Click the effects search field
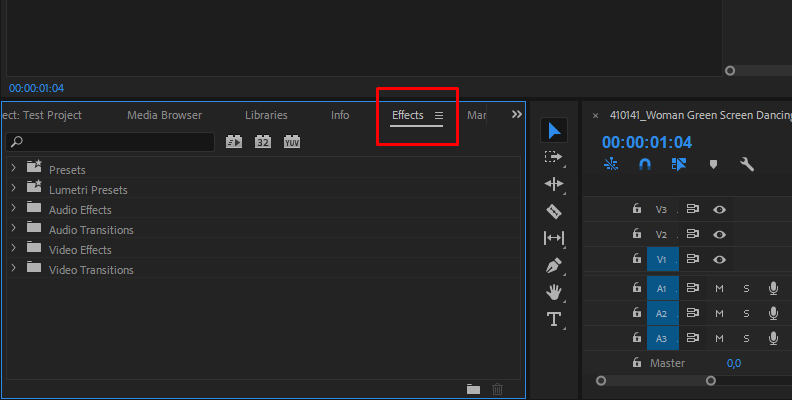792x400 pixels. pyautogui.click(x=110, y=142)
